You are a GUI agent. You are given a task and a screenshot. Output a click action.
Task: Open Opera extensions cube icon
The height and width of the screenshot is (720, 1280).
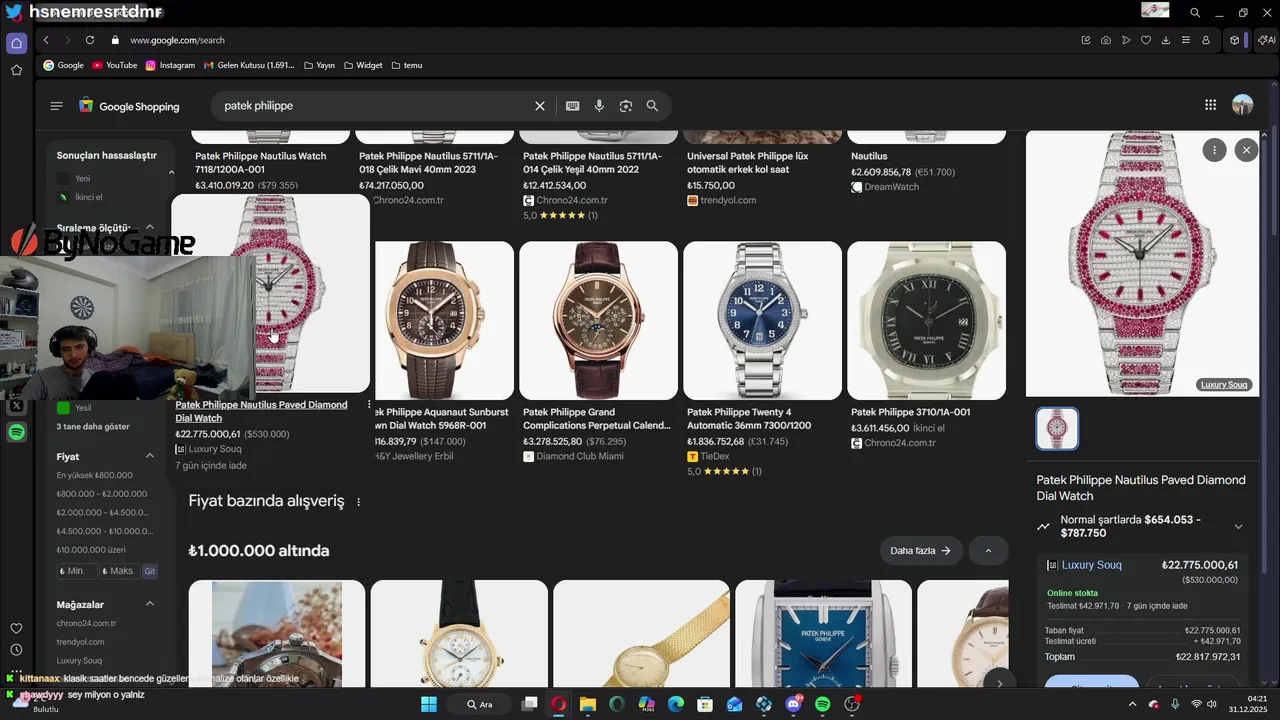(x=1235, y=40)
